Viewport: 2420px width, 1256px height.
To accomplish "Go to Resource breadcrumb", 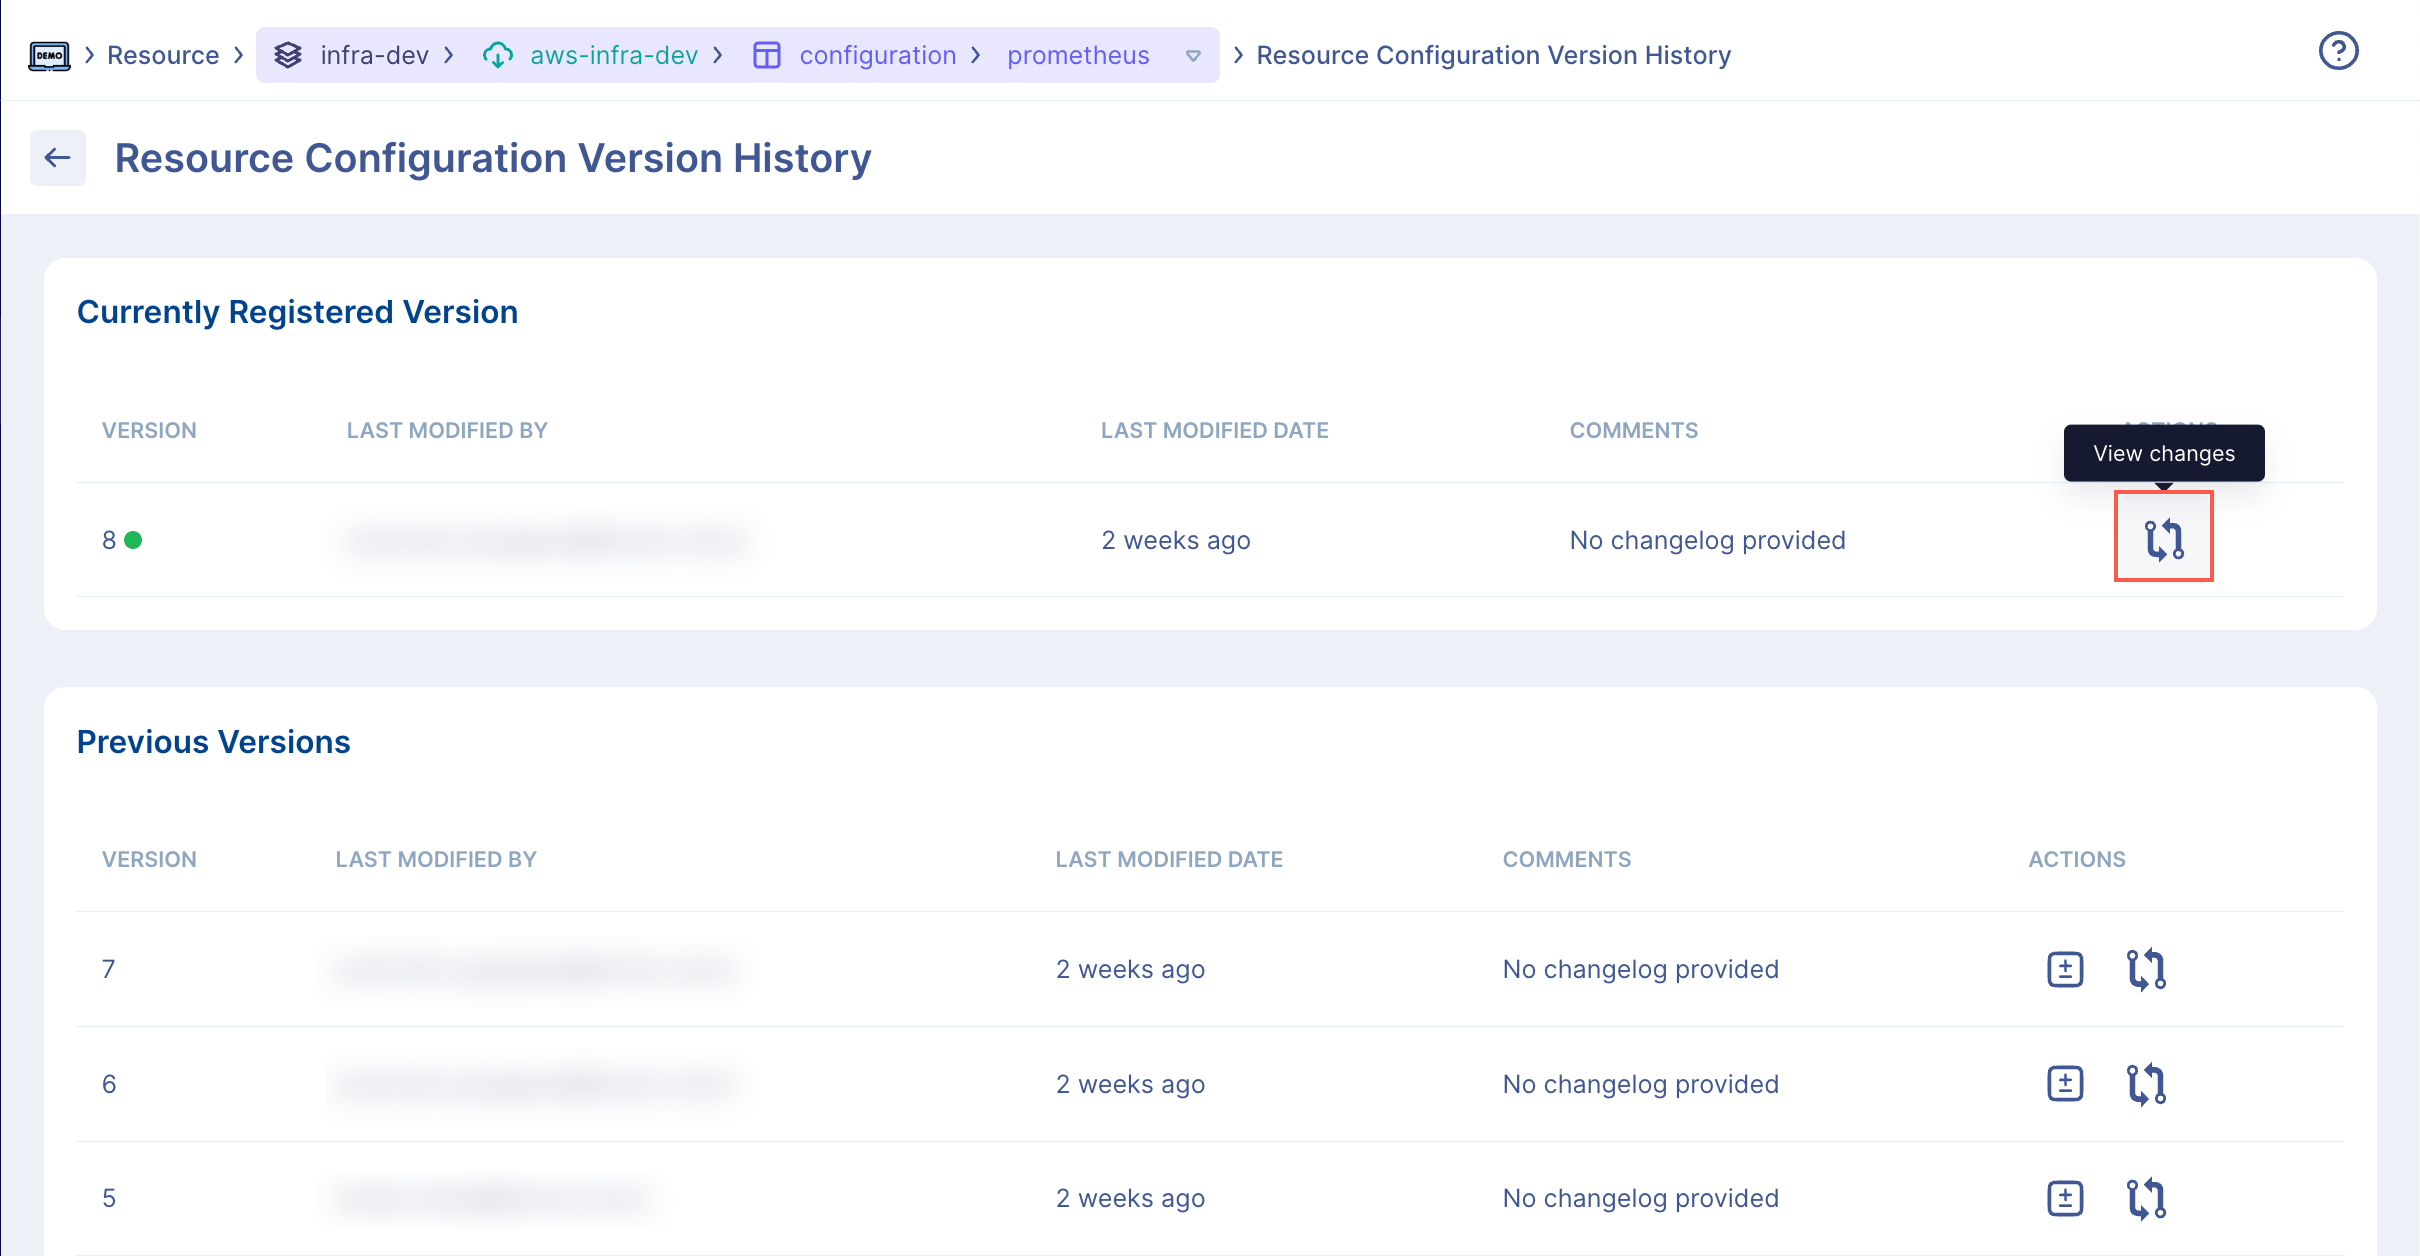I will pos(163,56).
